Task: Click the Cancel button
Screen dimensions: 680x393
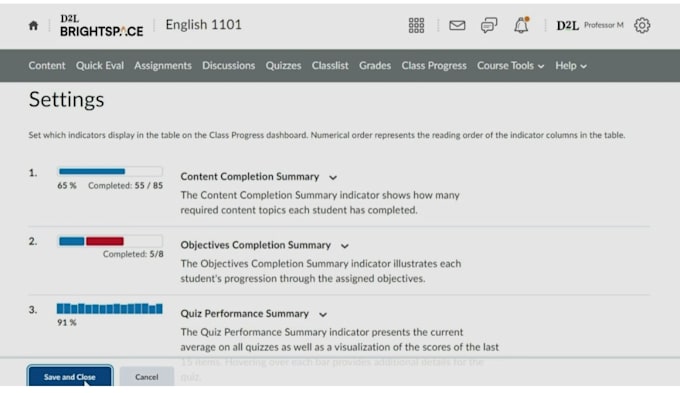Action: click(147, 377)
